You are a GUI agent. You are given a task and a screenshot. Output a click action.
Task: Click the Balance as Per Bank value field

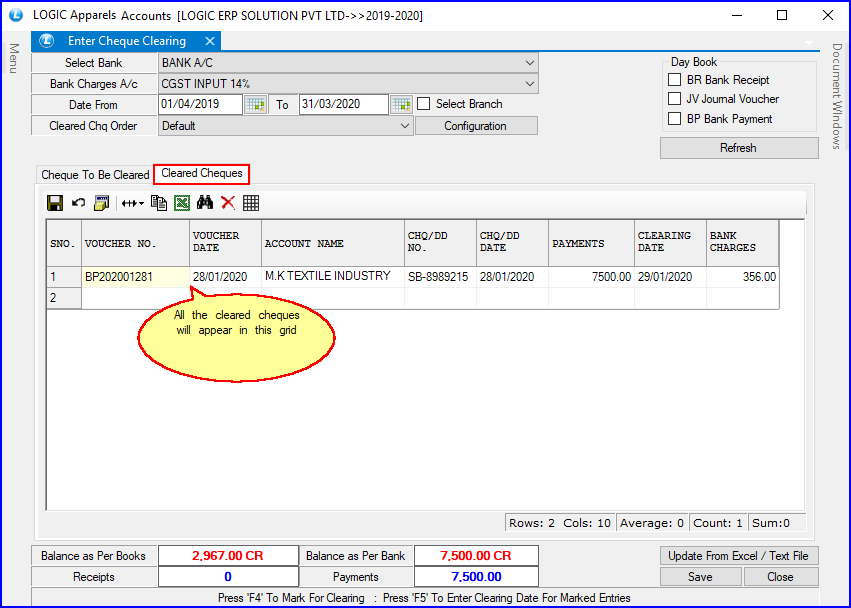pos(476,556)
